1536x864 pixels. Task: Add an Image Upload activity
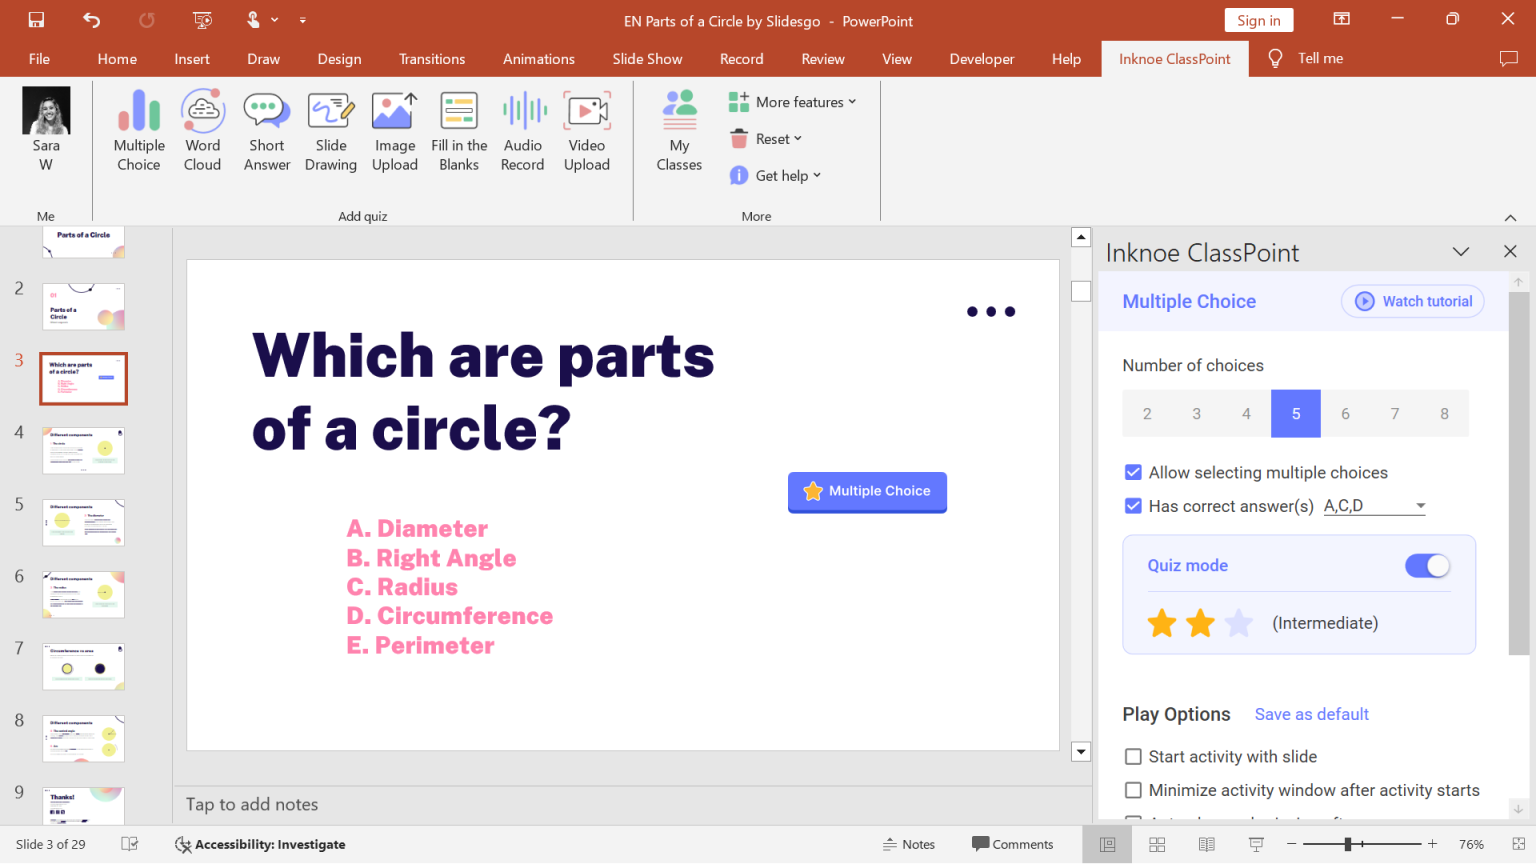[395, 130]
